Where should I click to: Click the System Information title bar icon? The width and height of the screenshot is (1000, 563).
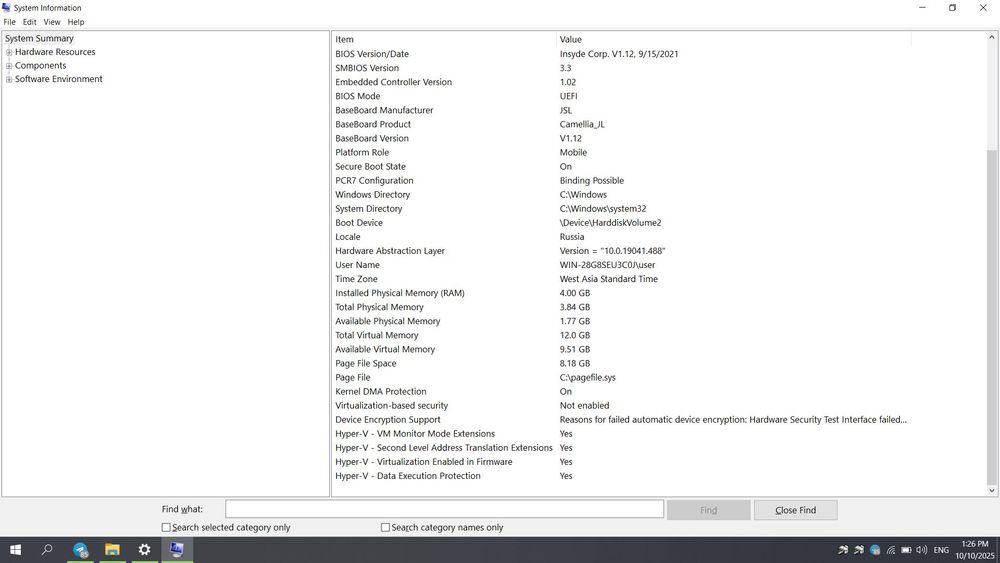point(6,8)
